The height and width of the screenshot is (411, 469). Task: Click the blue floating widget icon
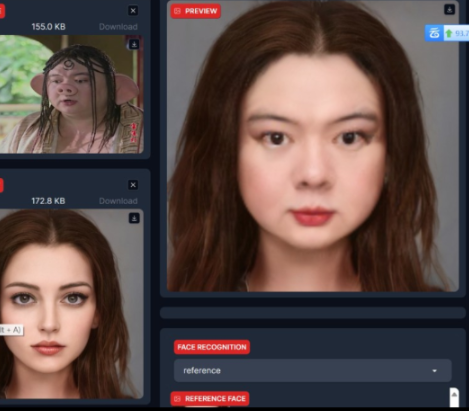pos(434,33)
